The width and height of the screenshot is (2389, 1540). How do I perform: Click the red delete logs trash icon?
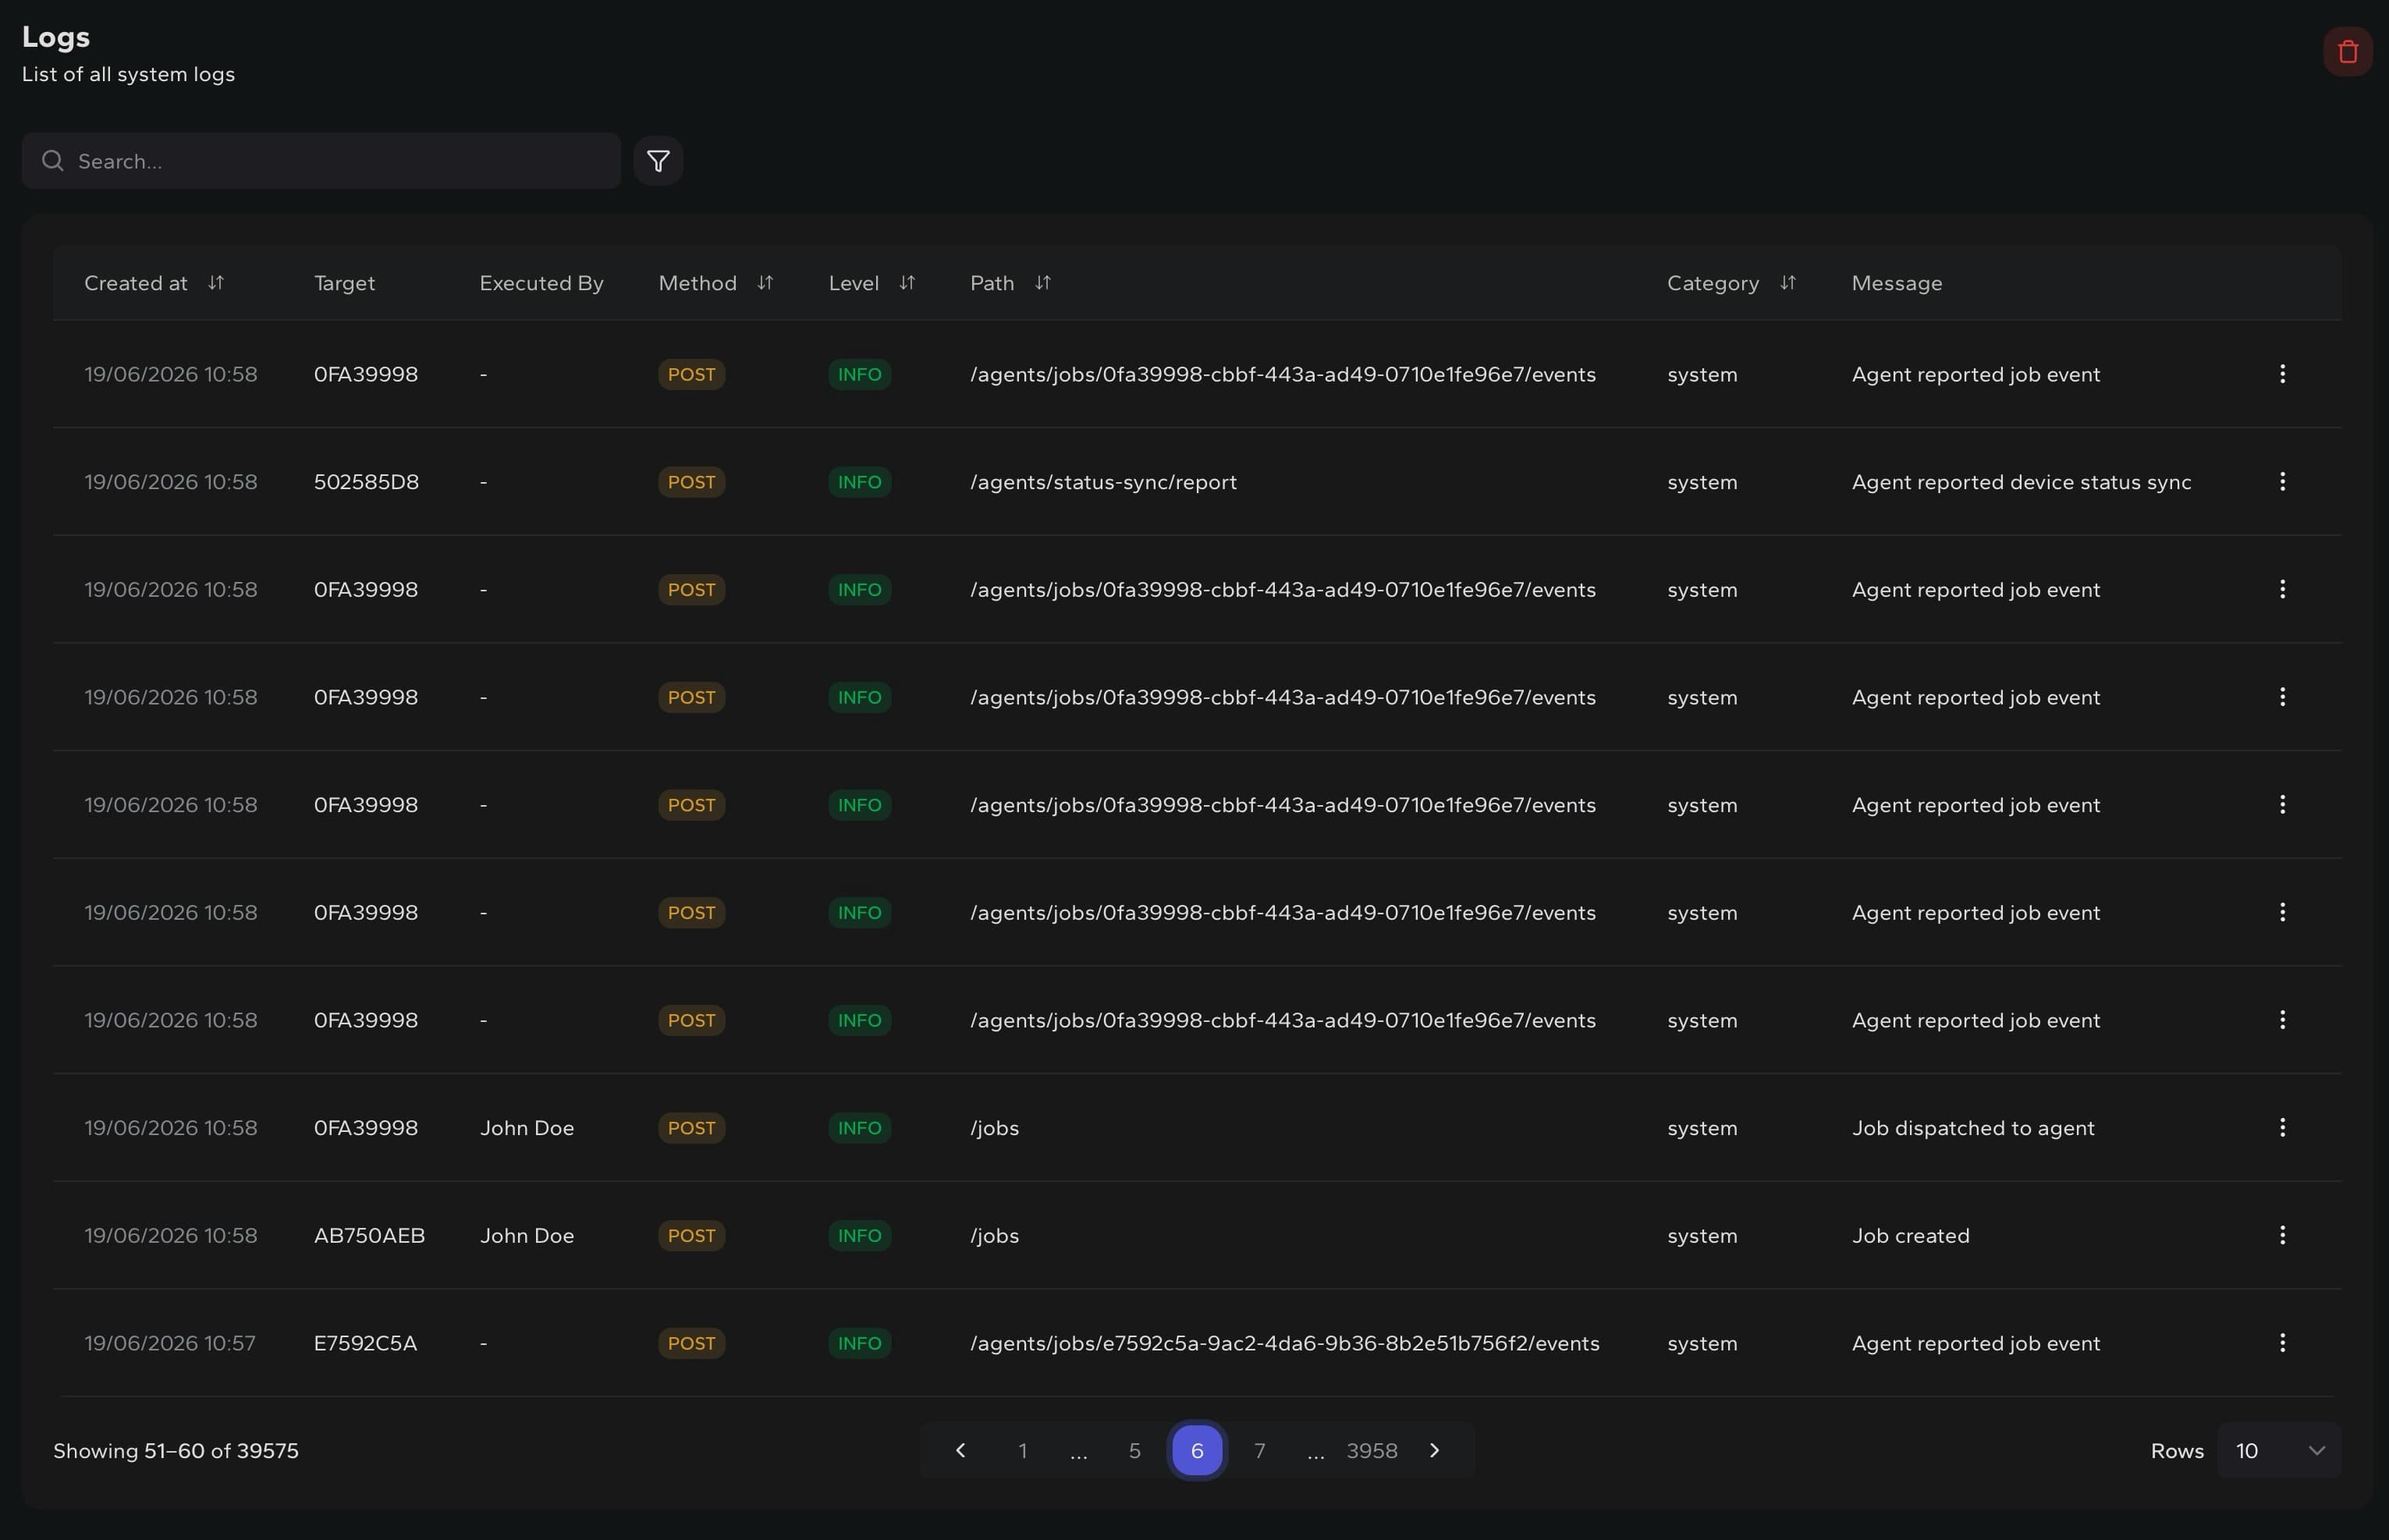(2347, 52)
